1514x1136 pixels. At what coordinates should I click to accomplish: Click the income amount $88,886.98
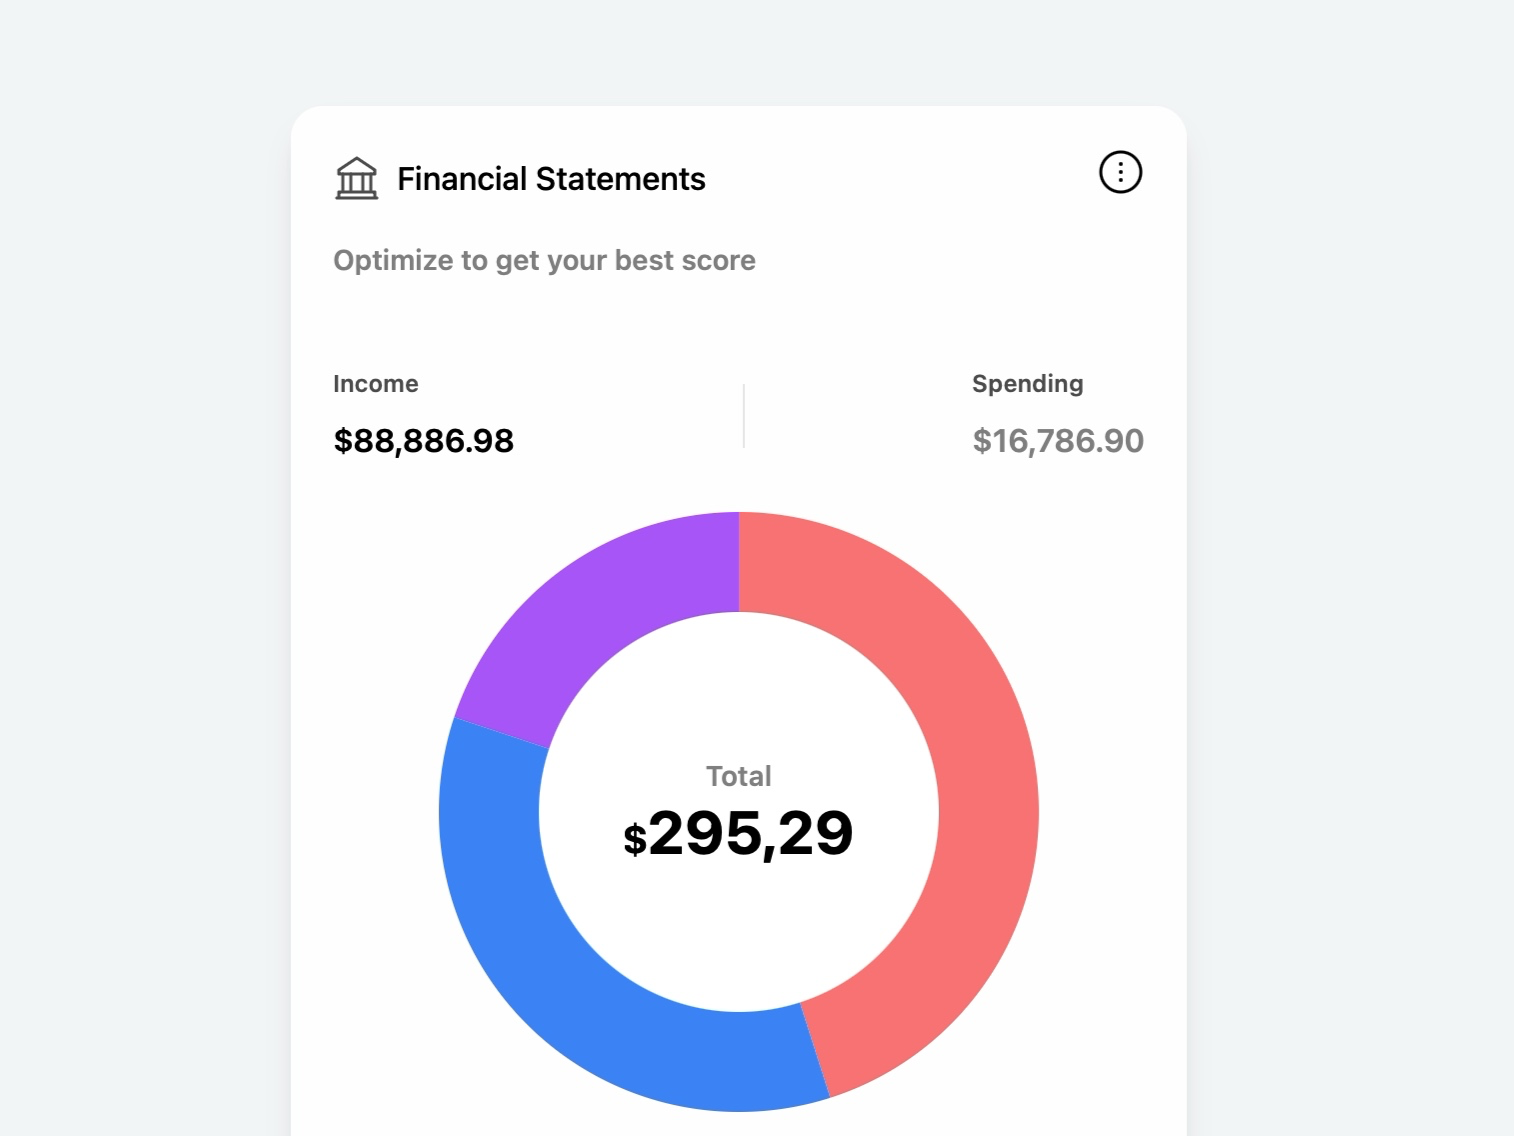(423, 440)
